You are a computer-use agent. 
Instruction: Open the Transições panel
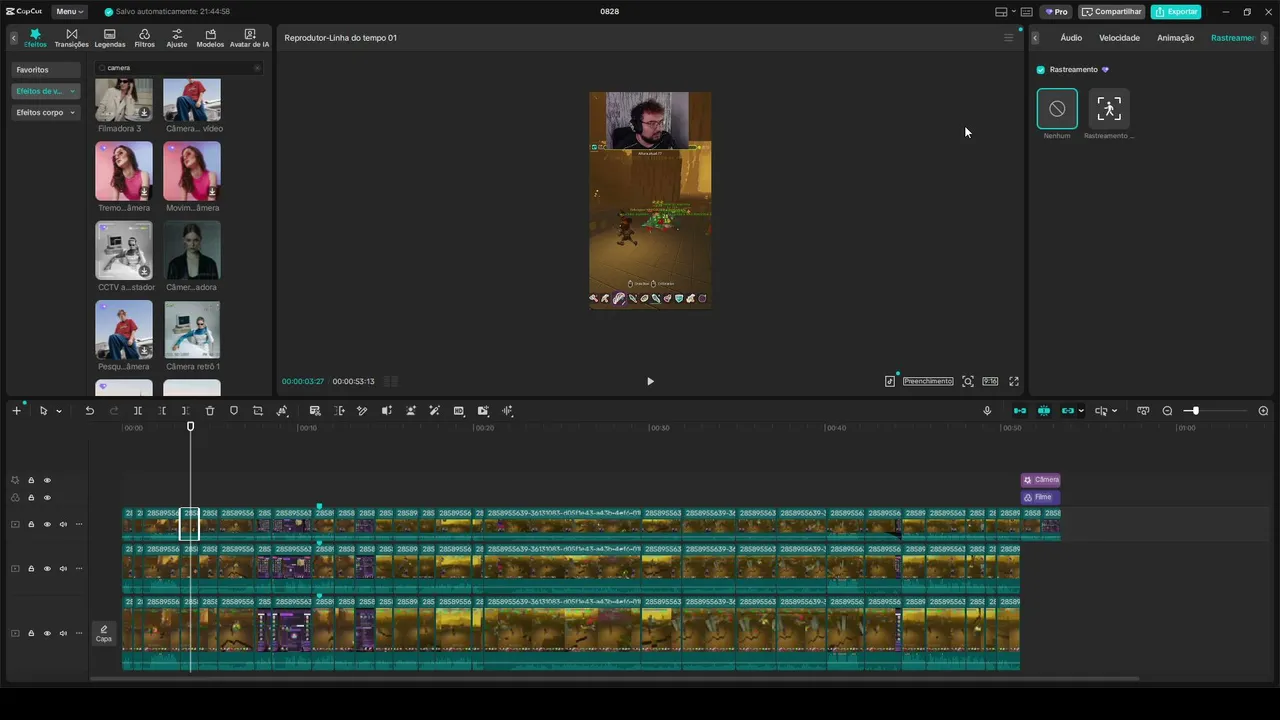[71, 38]
